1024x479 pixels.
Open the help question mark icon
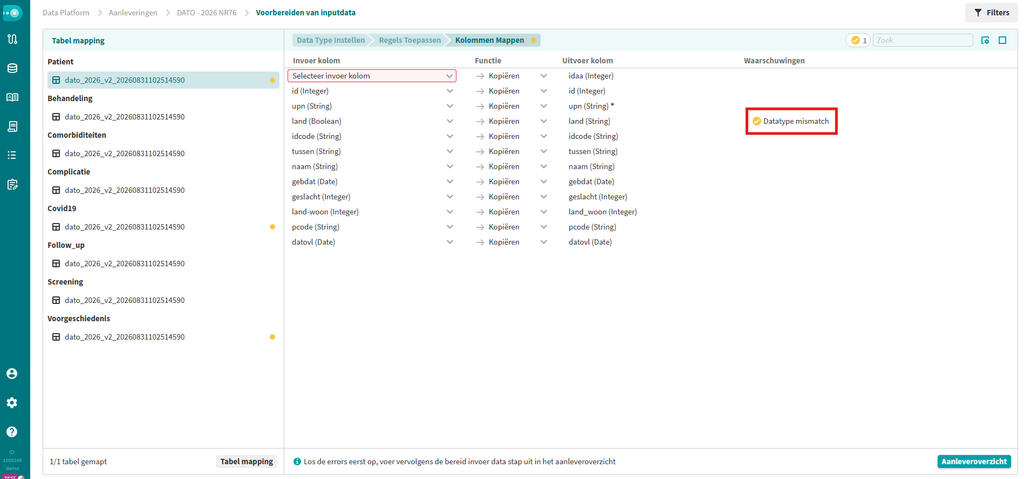[x=12, y=431]
